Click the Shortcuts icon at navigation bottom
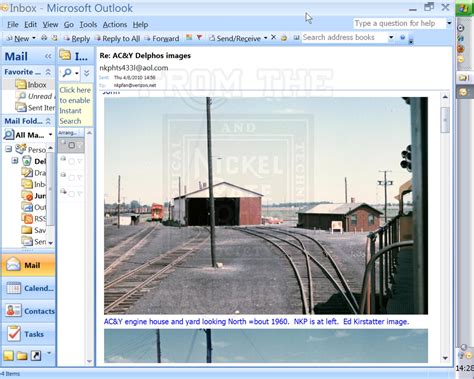The height and width of the screenshot is (379, 474). coord(36,355)
